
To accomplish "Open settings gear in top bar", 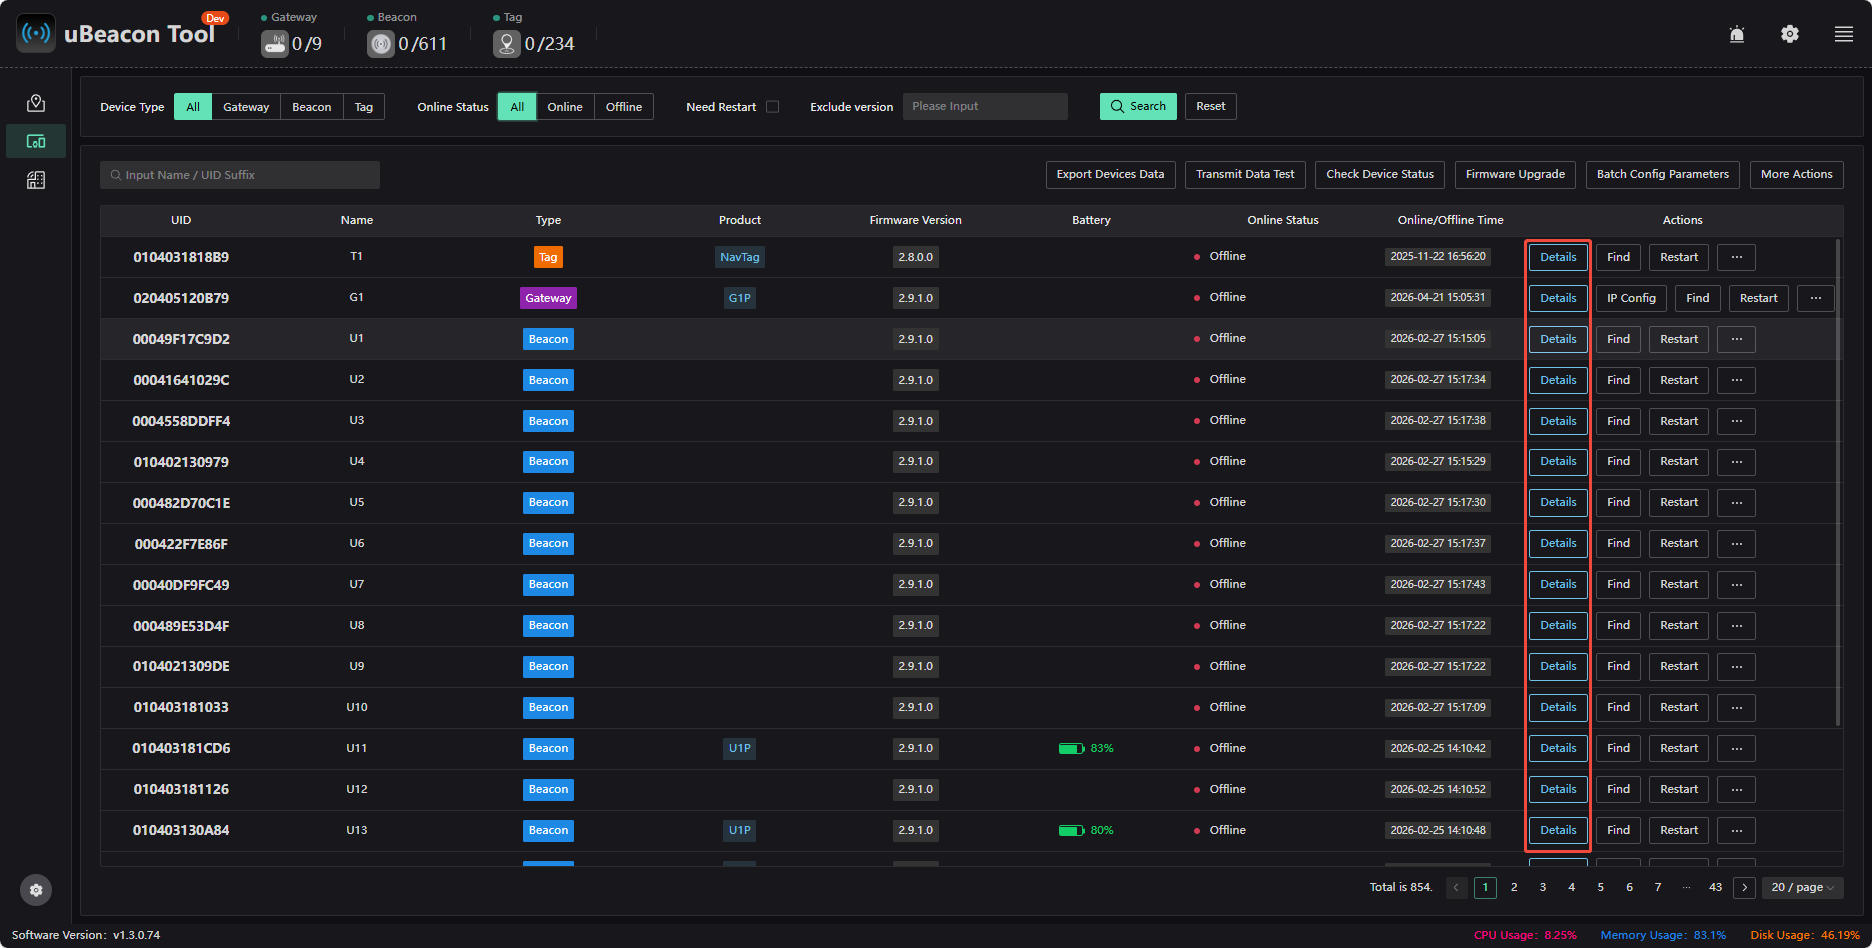I will coord(1790,34).
